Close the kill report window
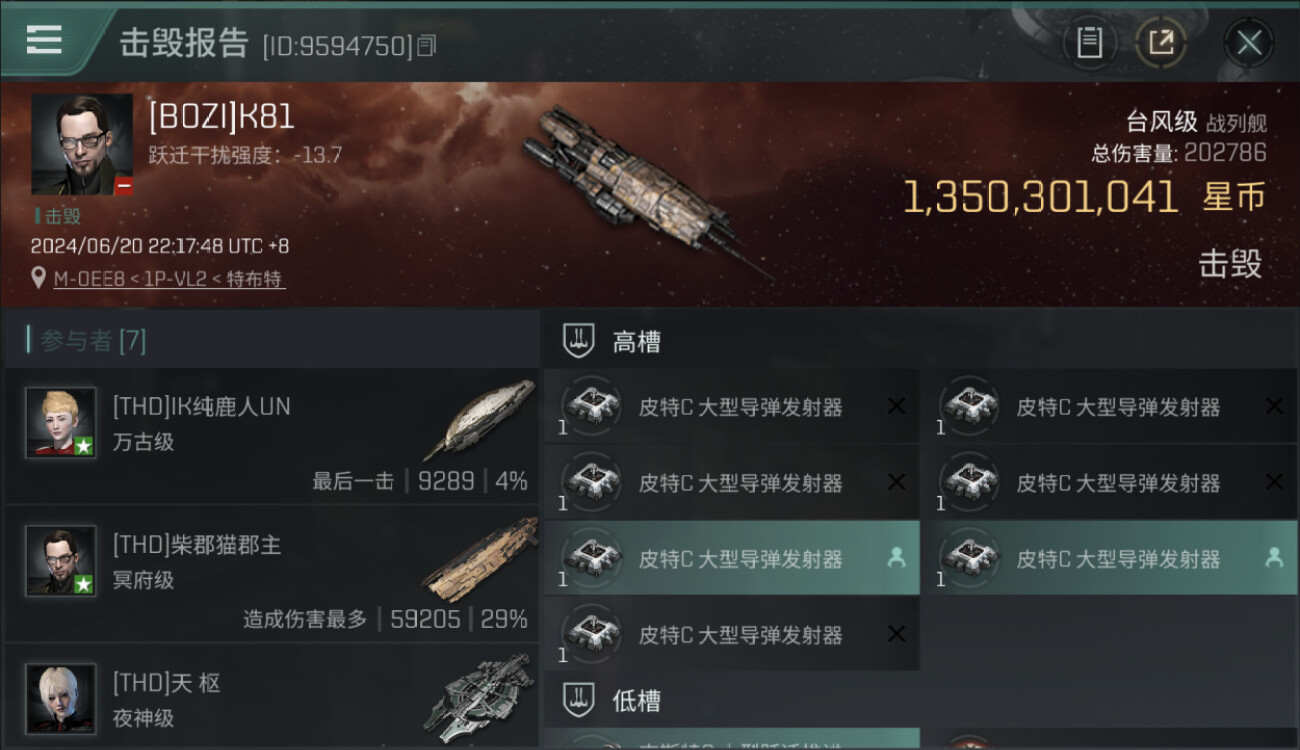Viewport: 1300px width, 750px height. (1248, 43)
